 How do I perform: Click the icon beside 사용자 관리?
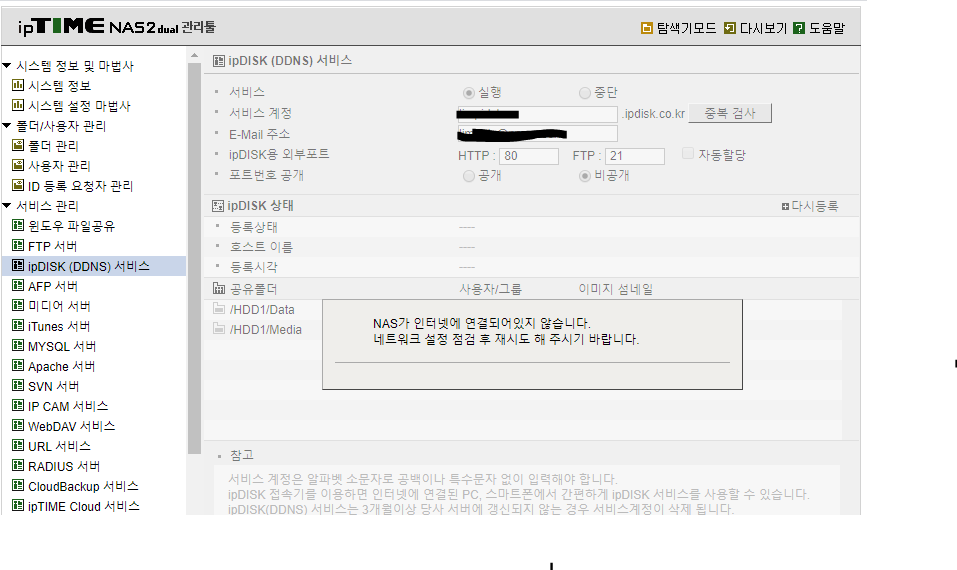click(18, 165)
